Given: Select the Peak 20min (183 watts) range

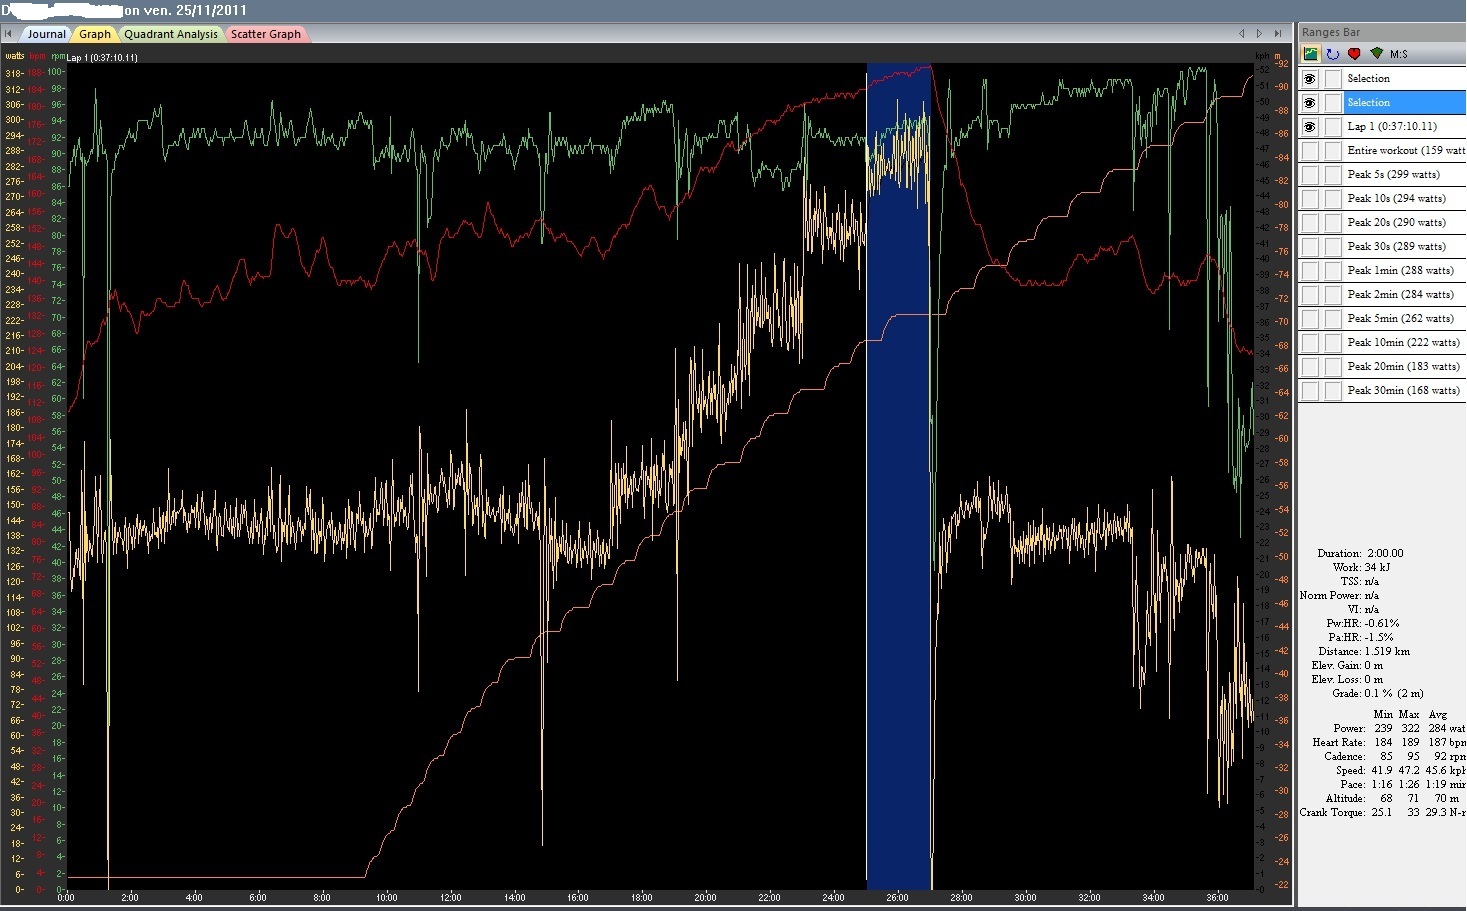Looking at the screenshot, I should coord(1405,367).
